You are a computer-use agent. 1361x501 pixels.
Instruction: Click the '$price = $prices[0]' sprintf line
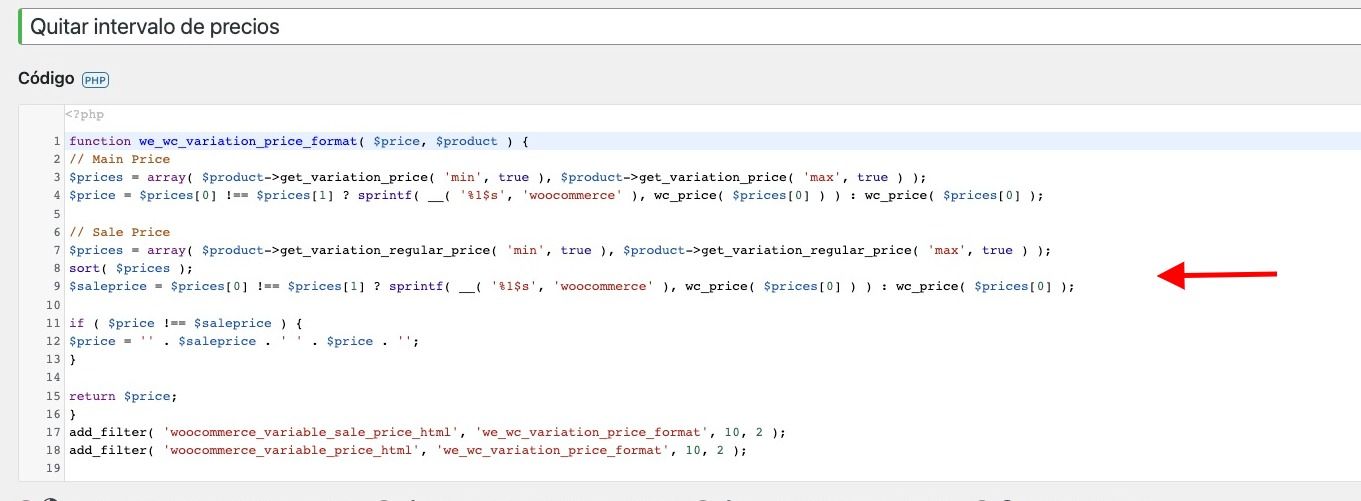(x=556, y=195)
